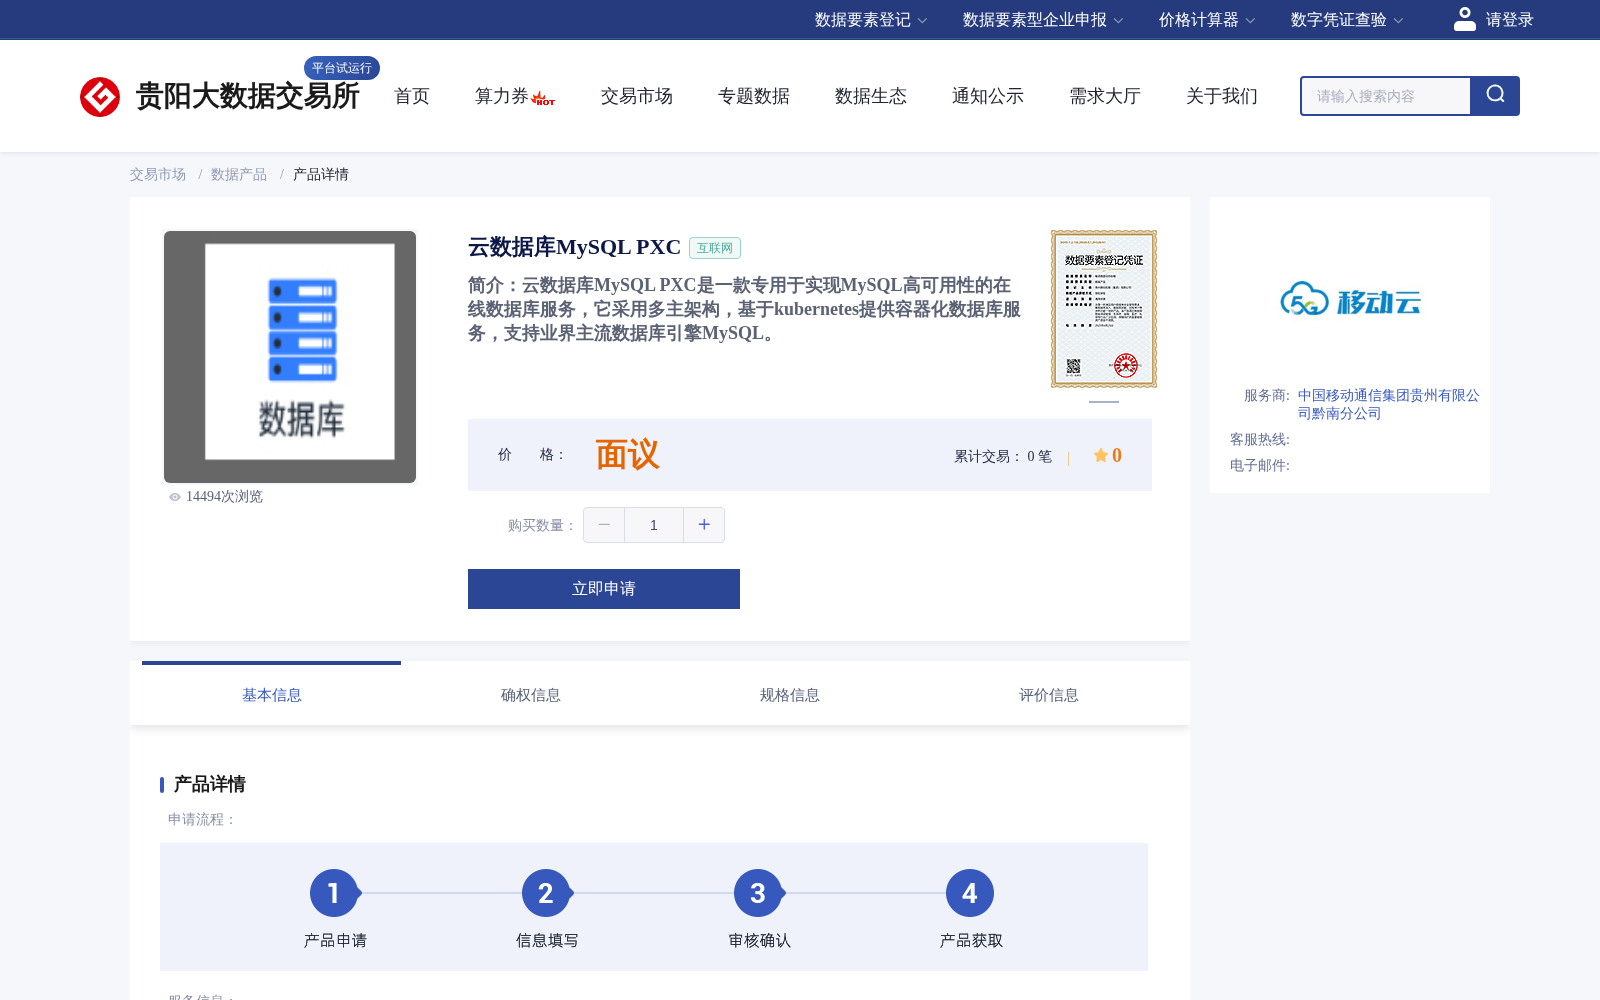1600x1000 pixels.
Task: Open 需求大厅 nav item
Action: pos(1105,96)
